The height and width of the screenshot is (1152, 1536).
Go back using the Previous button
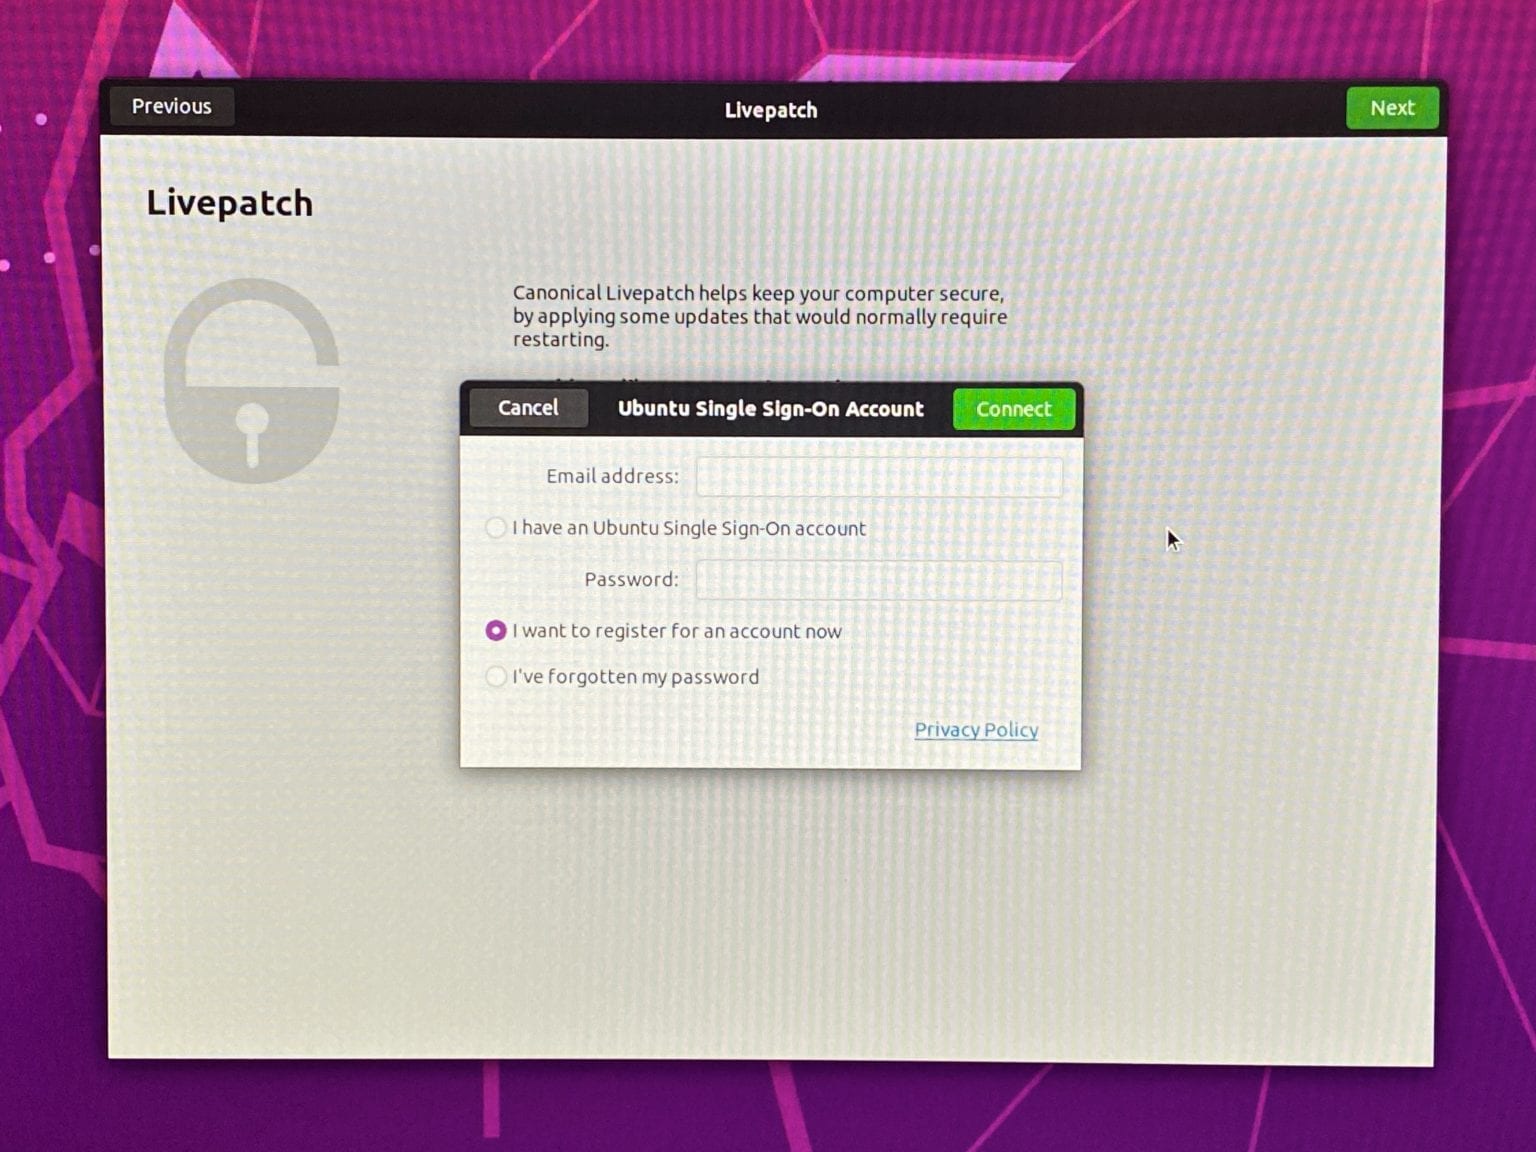(171, 106)
